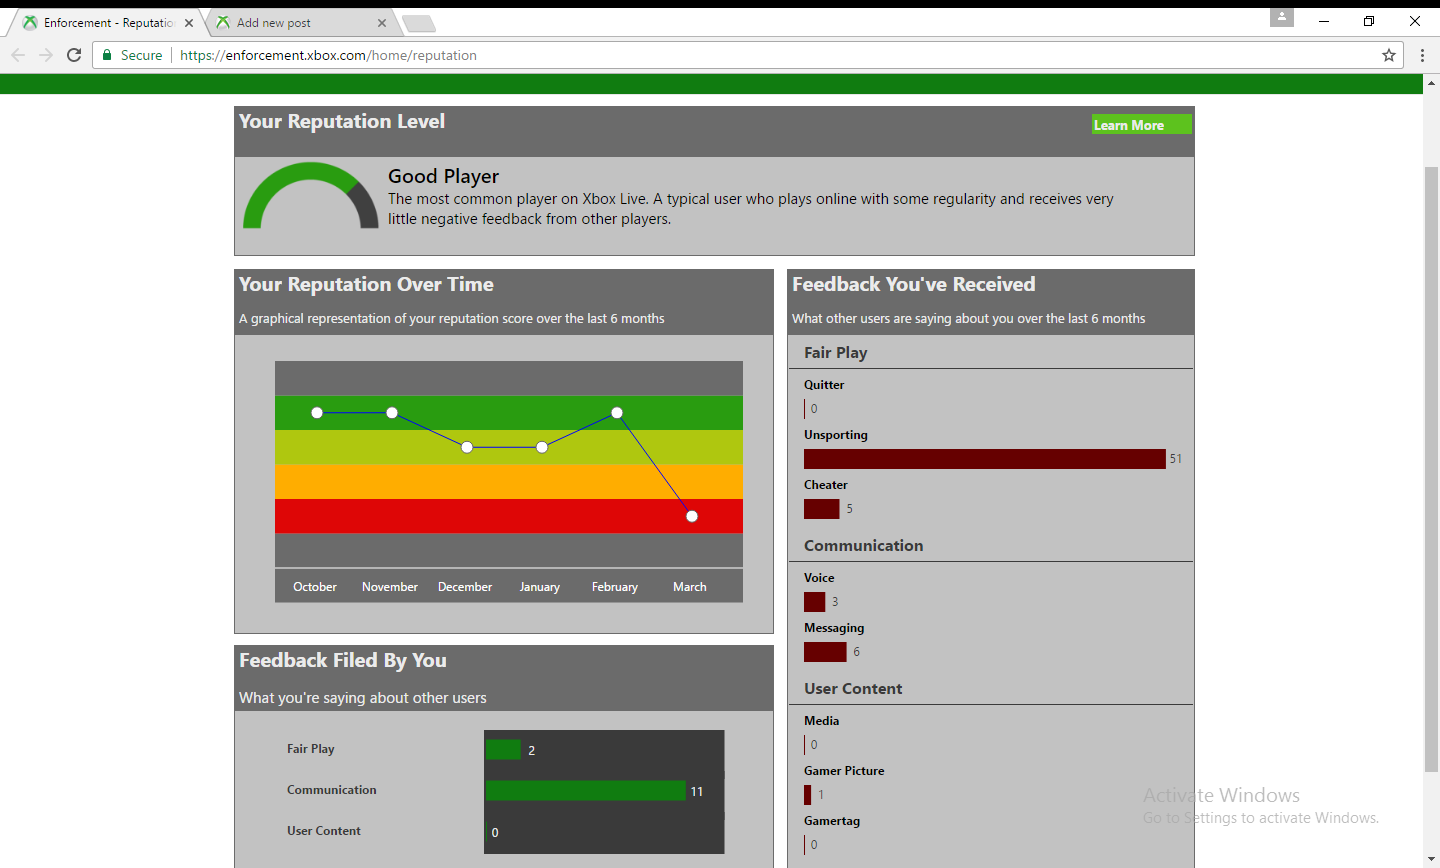This screenshot has height=868, width=1440.
Task: Click the October label on chart axis
Action: (315, 587)
